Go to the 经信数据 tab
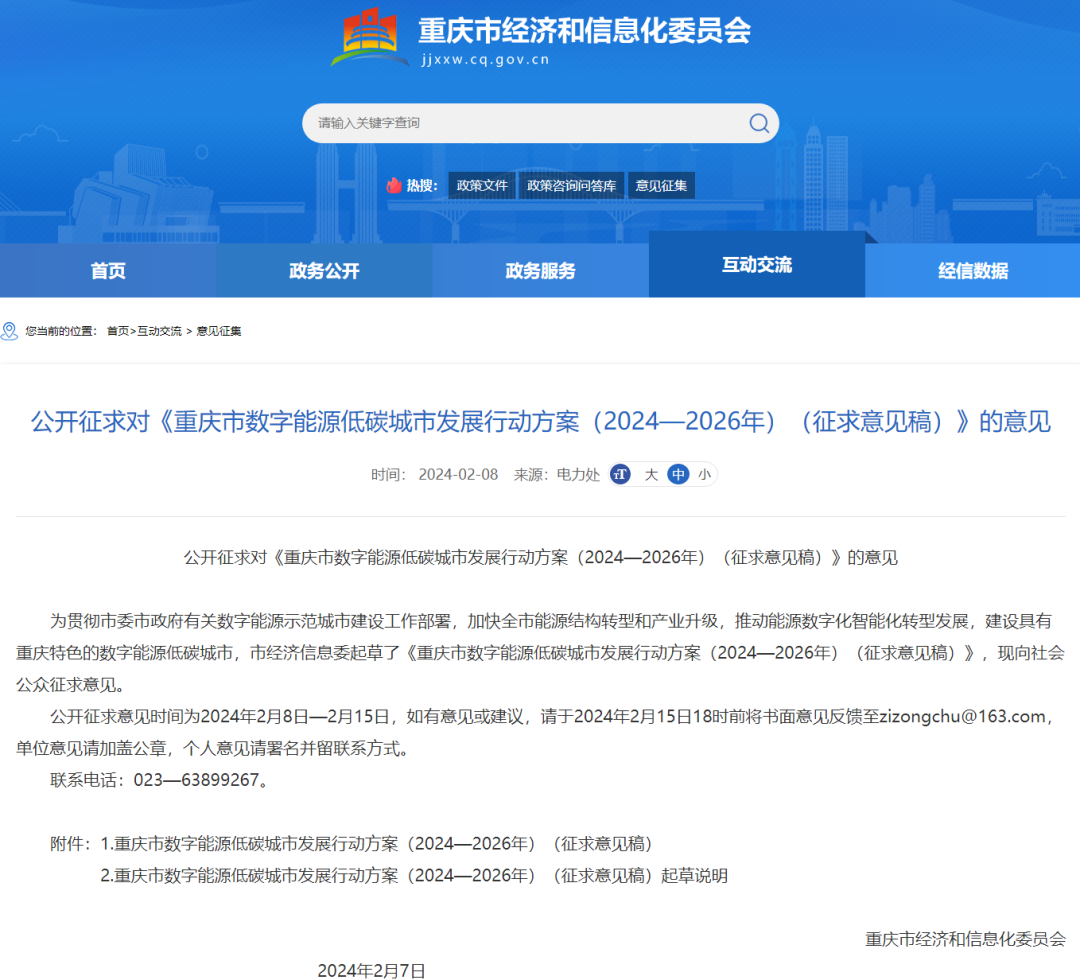The width and height of the screenshot is (1080, 980). 972,271
